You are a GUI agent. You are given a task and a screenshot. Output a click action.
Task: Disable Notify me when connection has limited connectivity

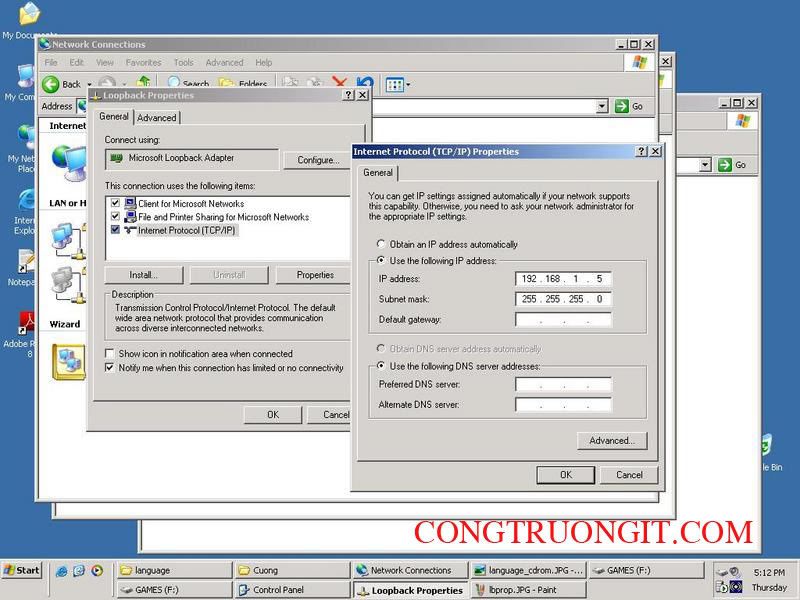tap(110, 367)
